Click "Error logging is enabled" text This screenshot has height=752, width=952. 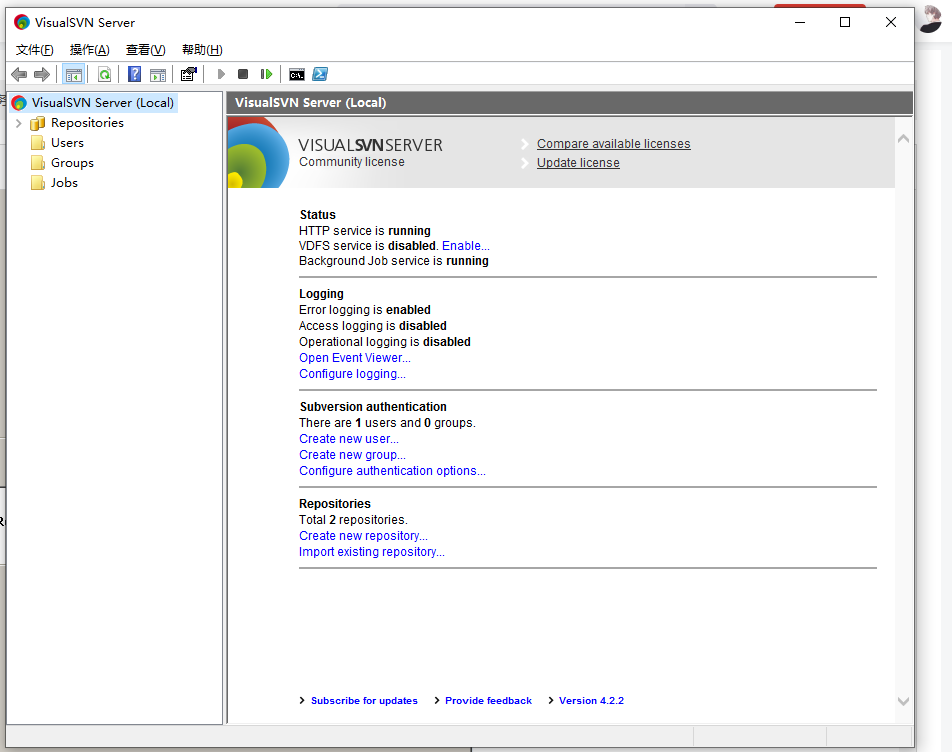coord(364,310)
